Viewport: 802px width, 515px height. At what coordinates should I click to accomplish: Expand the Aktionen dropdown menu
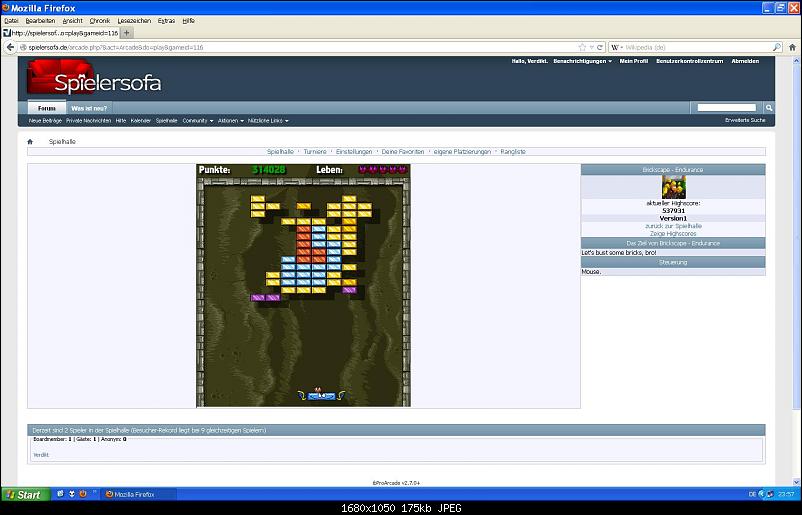tap(230, 121)
